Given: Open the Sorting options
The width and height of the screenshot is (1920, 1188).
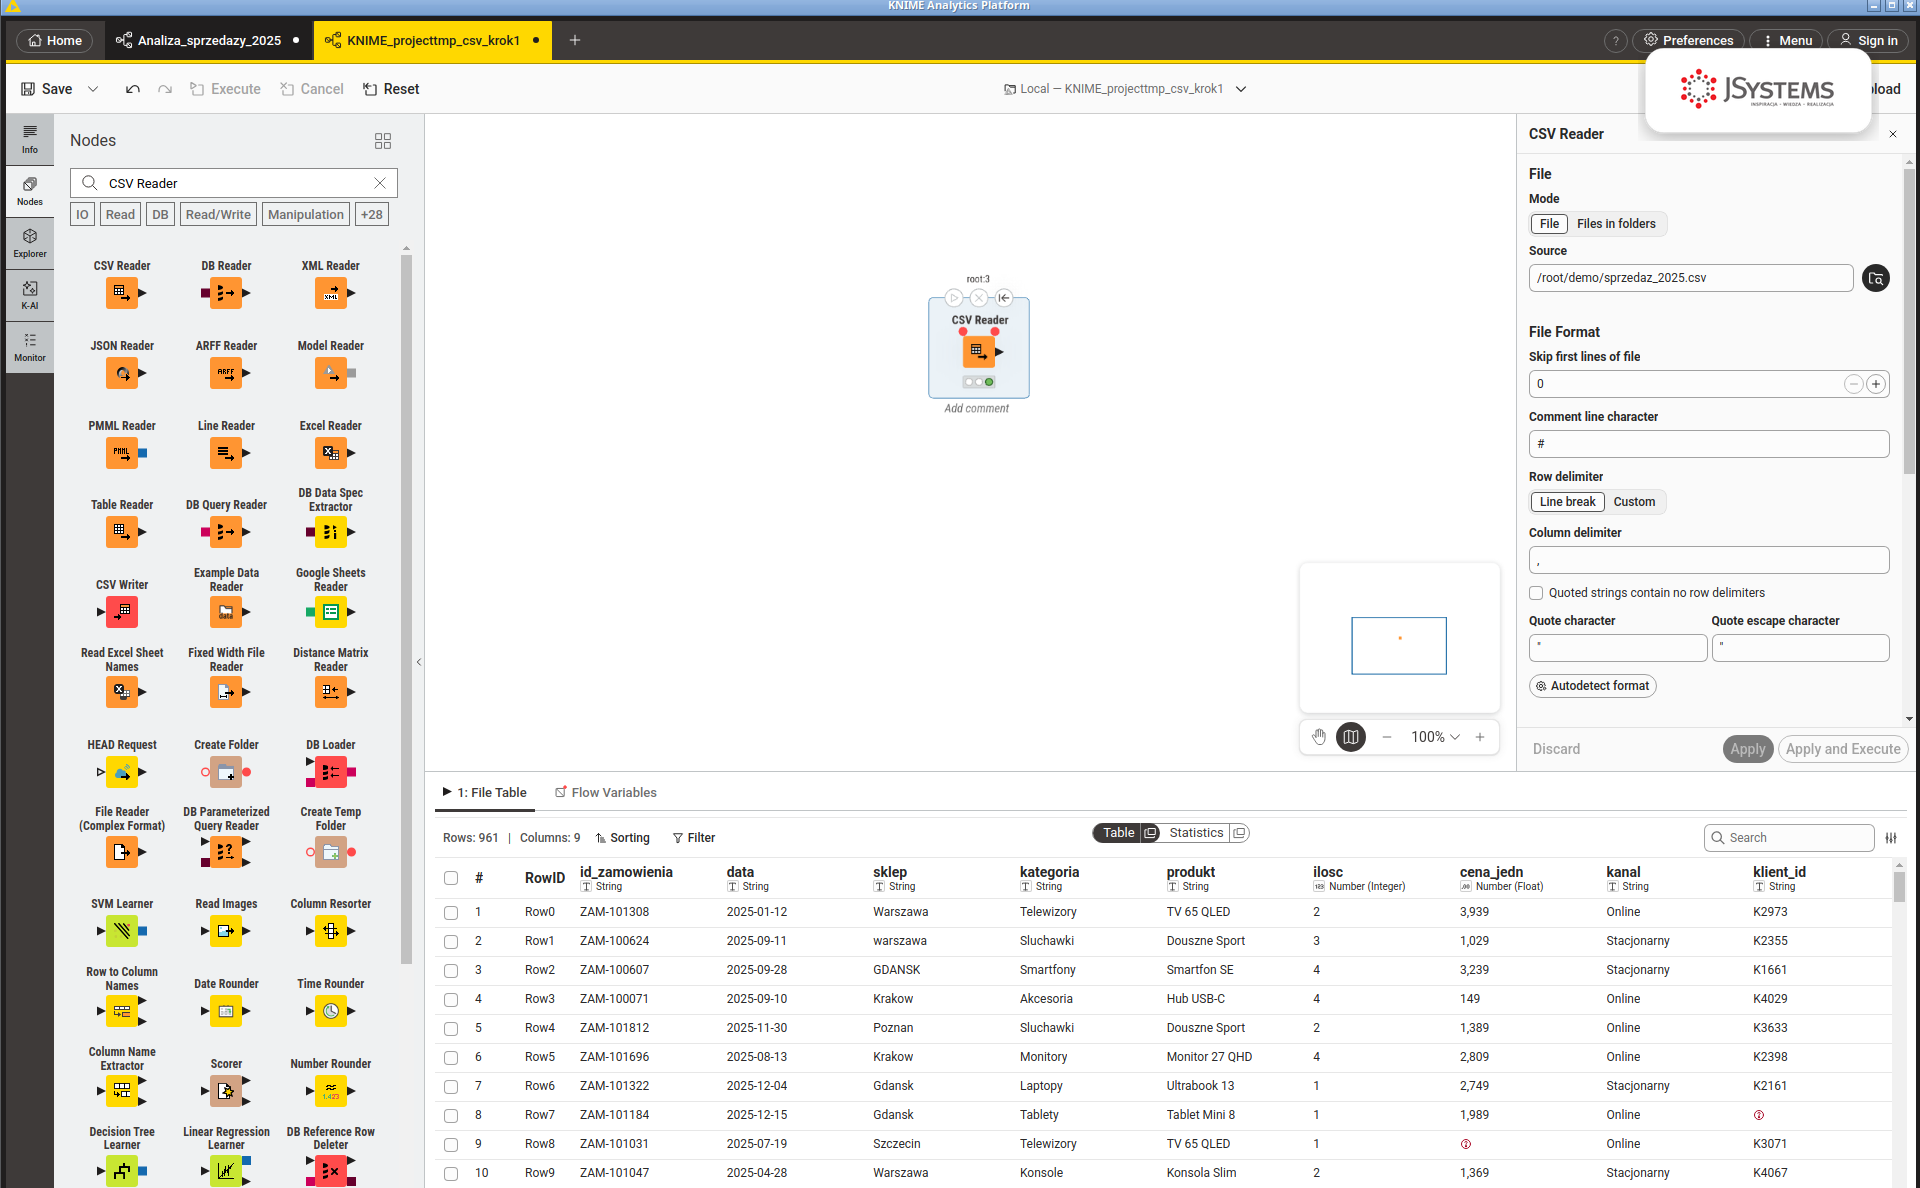Looking at the screenshot, I should click(622, 838).
